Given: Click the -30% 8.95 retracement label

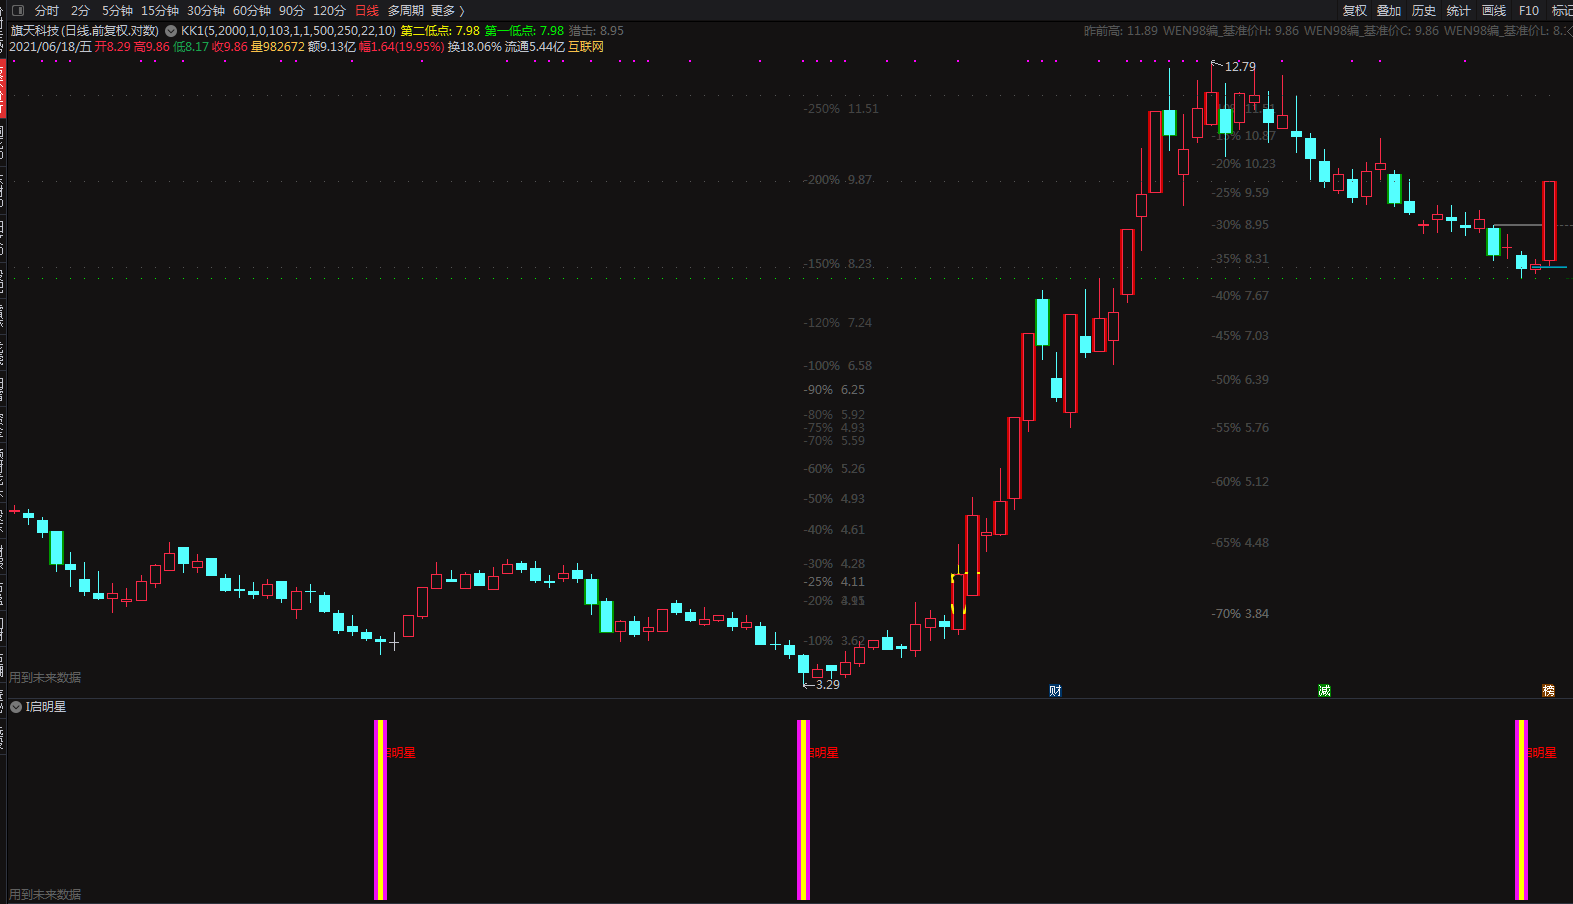Looking at the screenshot, I should [x=1240, y=225].
